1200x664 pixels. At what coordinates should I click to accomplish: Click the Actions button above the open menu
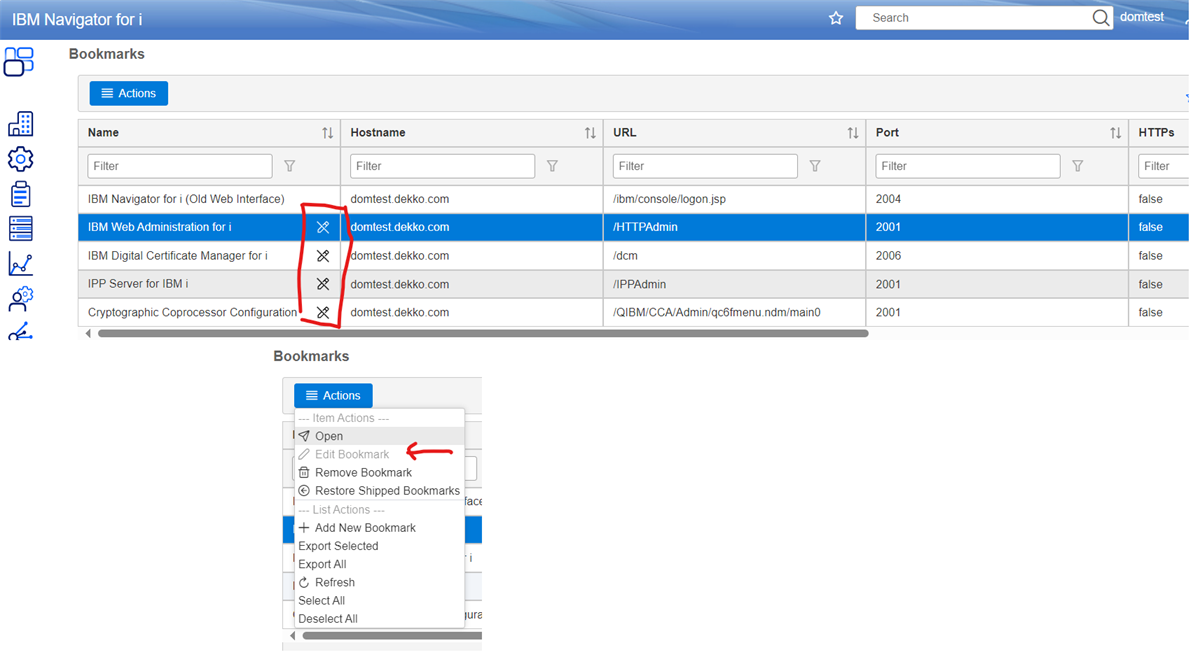point(333,396)
